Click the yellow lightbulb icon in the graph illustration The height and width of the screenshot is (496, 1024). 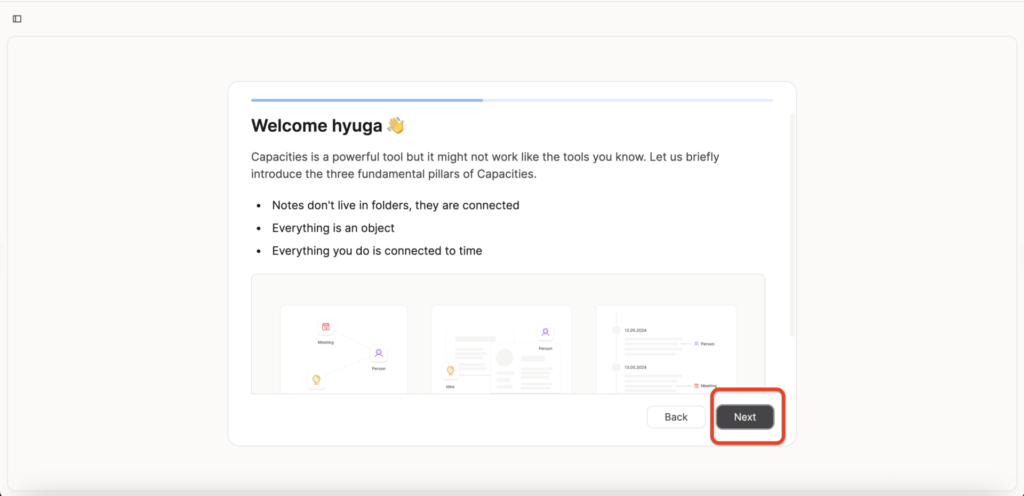point(316,379)
